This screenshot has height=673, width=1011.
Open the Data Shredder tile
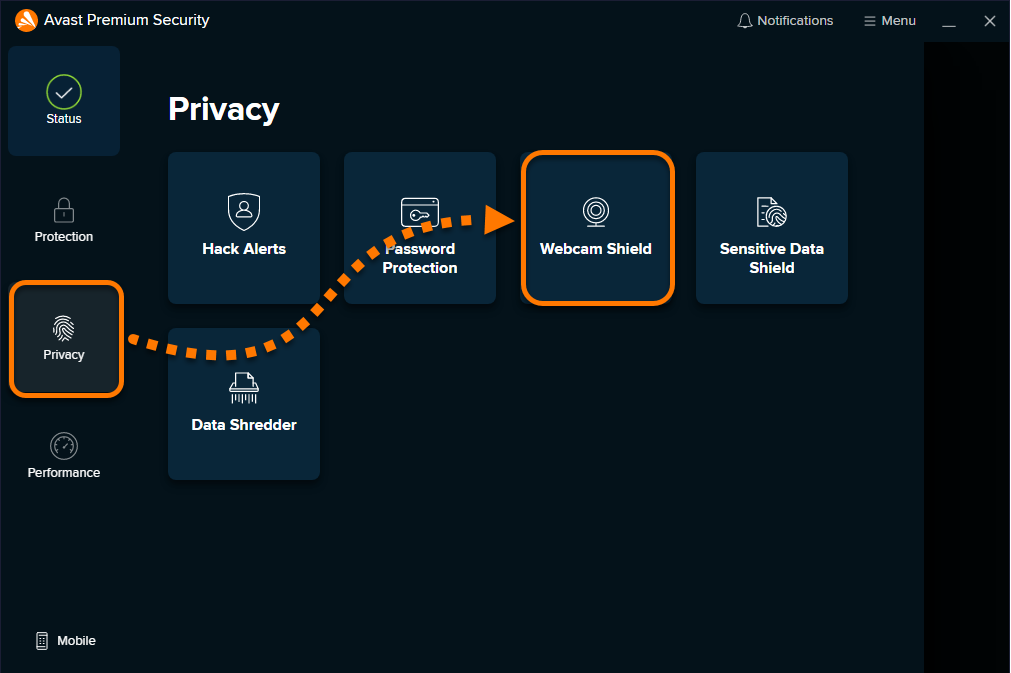pos(244,404)
